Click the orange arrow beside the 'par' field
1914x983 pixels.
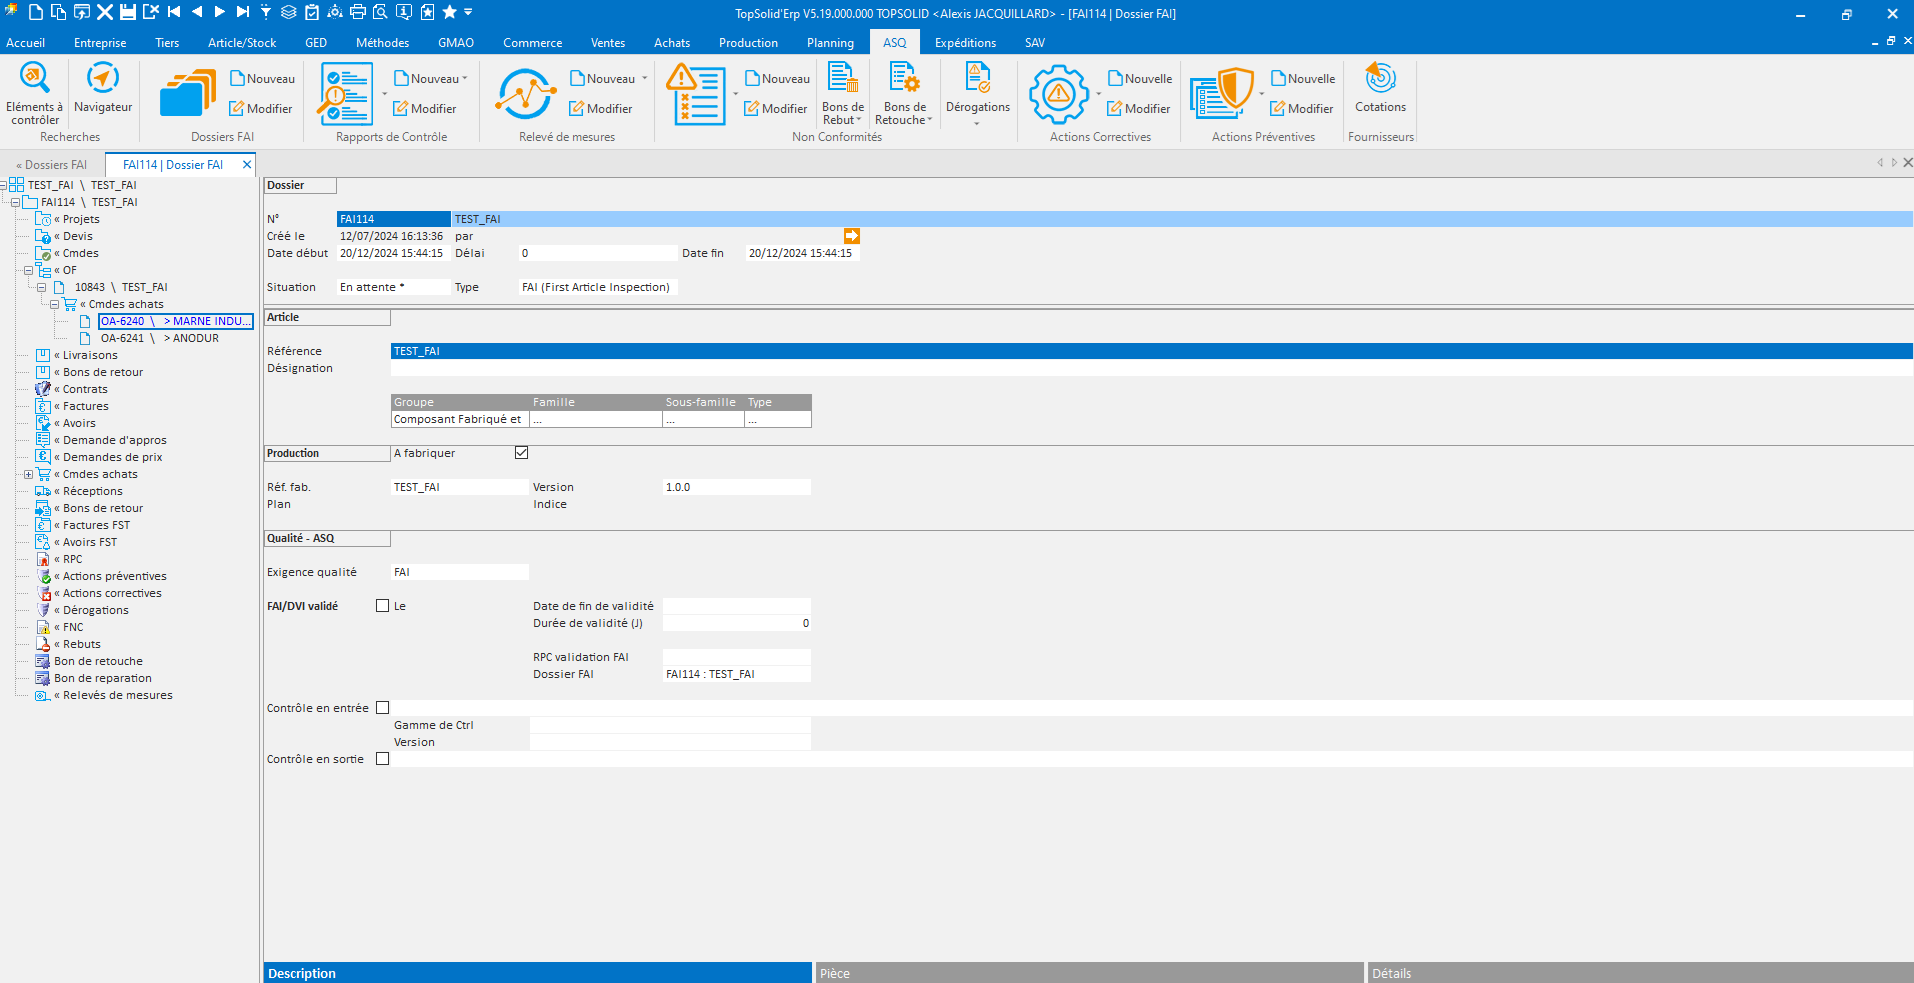(851, 236)
